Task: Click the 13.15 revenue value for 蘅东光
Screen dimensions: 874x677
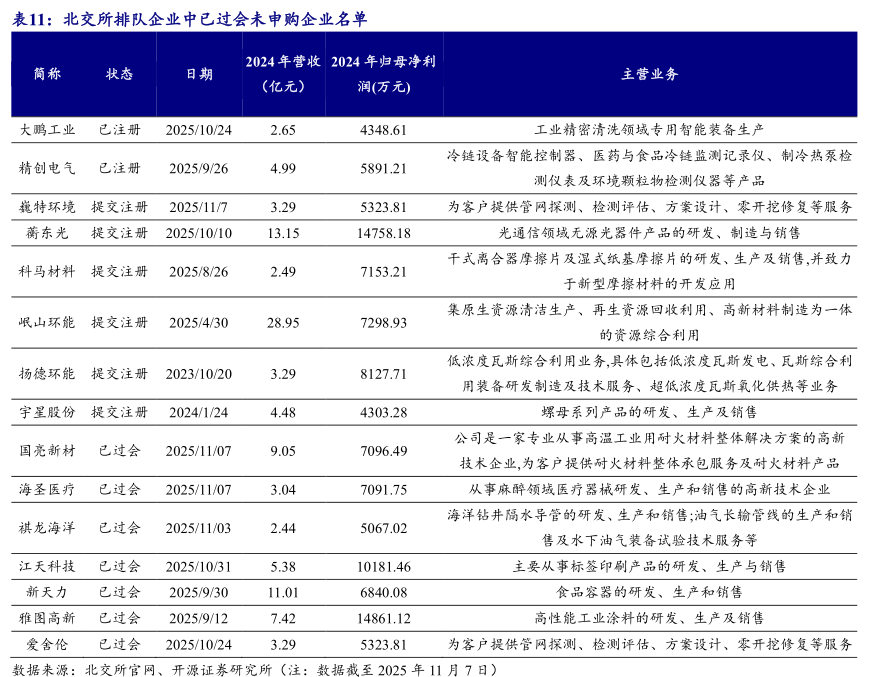Action: pos(283,232)
